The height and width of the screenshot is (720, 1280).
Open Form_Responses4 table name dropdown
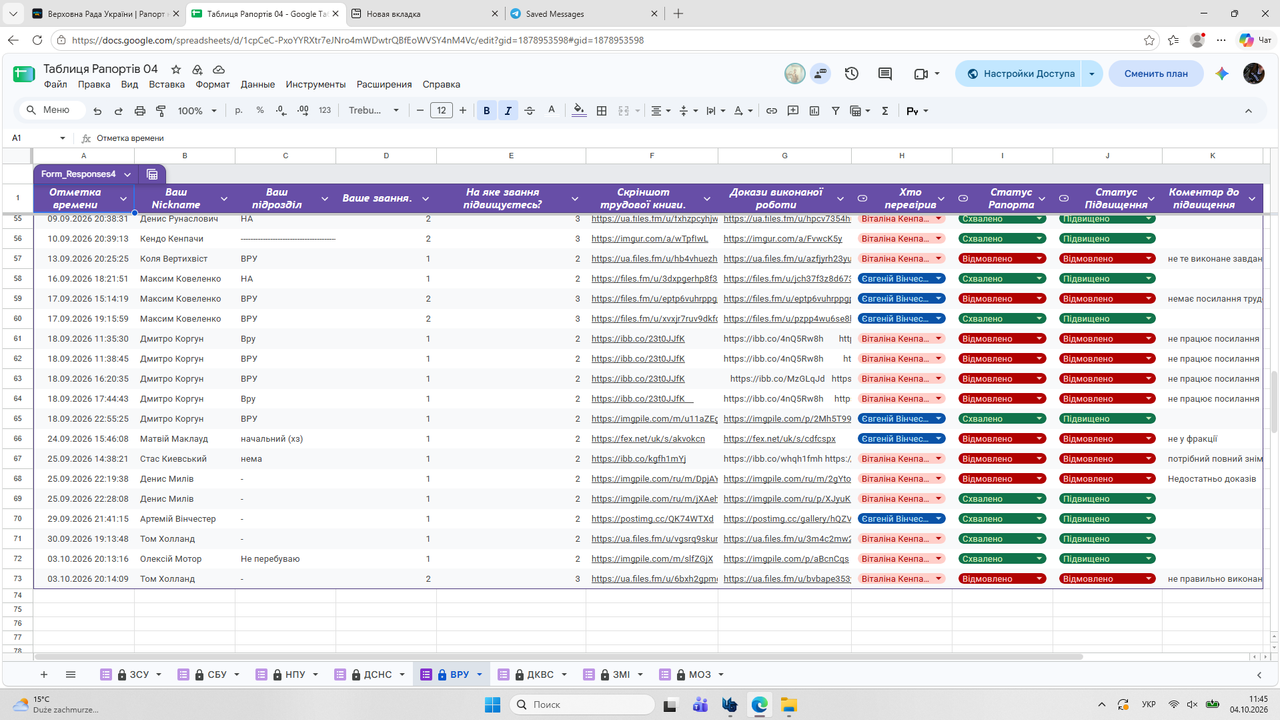(x=127, y=174)
